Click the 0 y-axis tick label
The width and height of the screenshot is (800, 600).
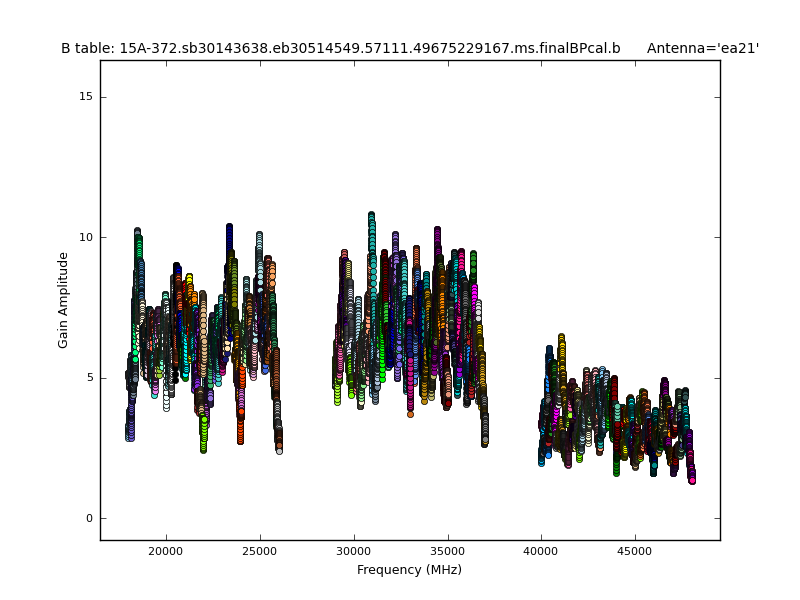pyautogui.click(x=88, y=518)
